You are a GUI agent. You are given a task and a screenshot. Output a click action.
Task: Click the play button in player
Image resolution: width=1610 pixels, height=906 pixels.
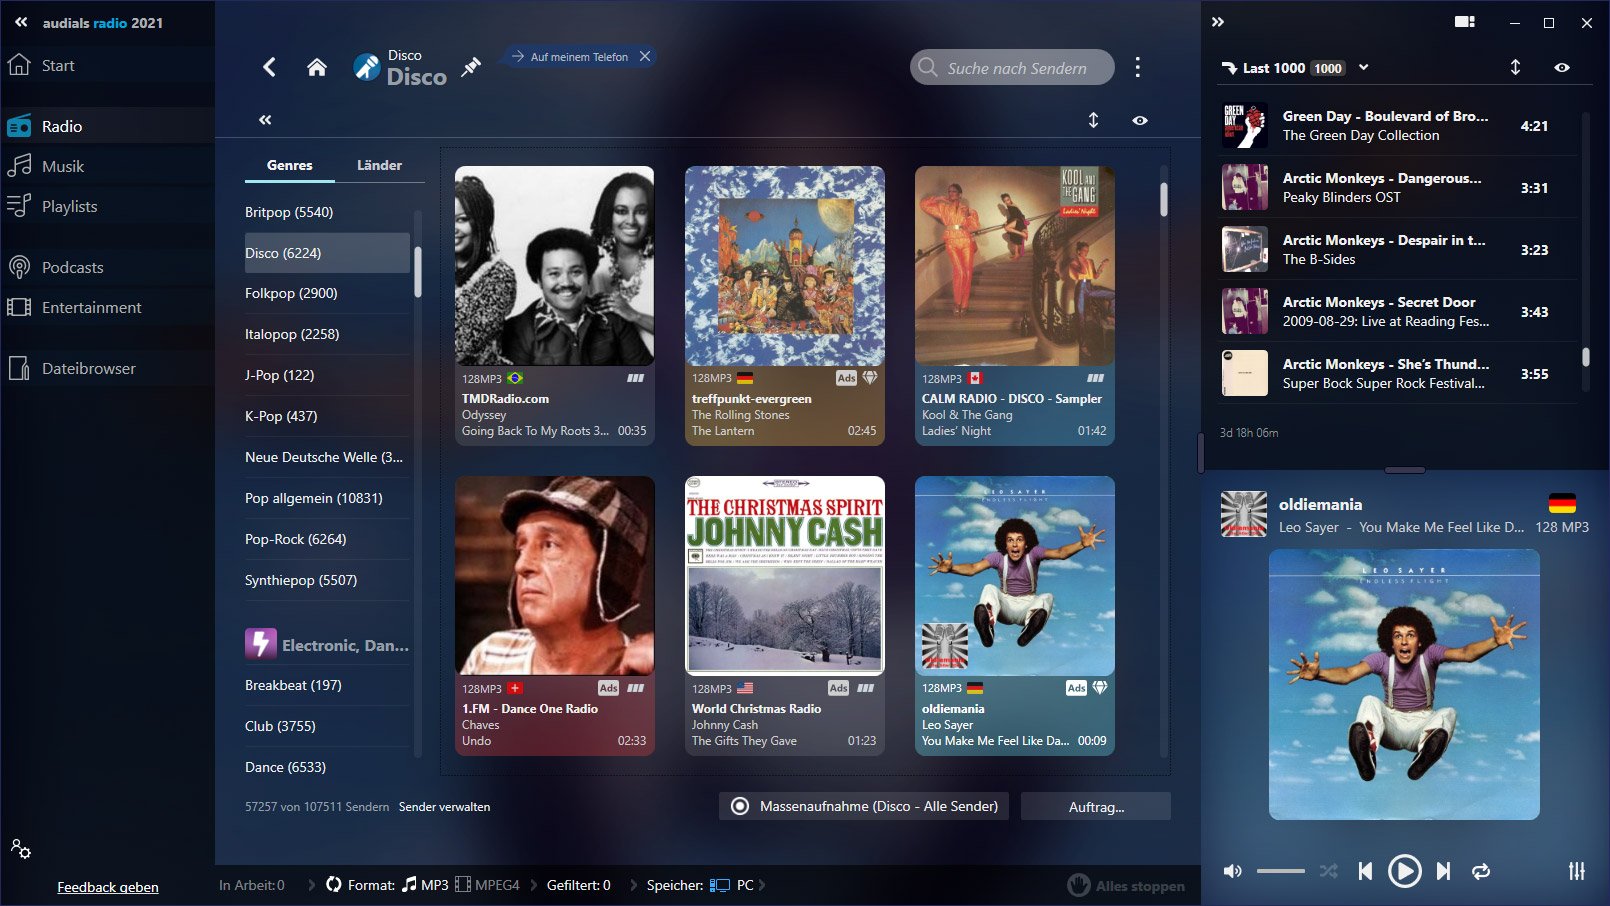tap(1404, 871)
